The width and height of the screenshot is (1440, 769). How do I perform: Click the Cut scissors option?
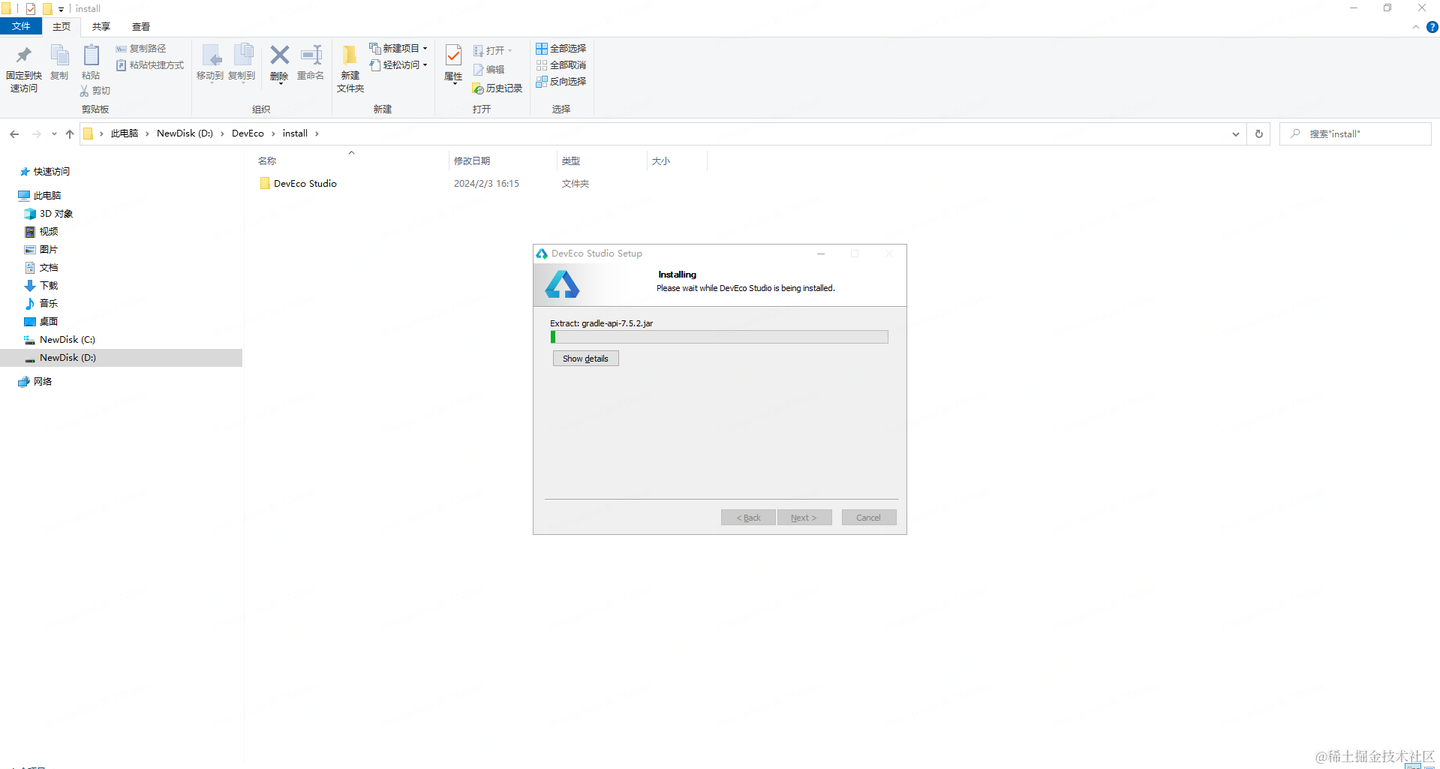tap(95, 90)
